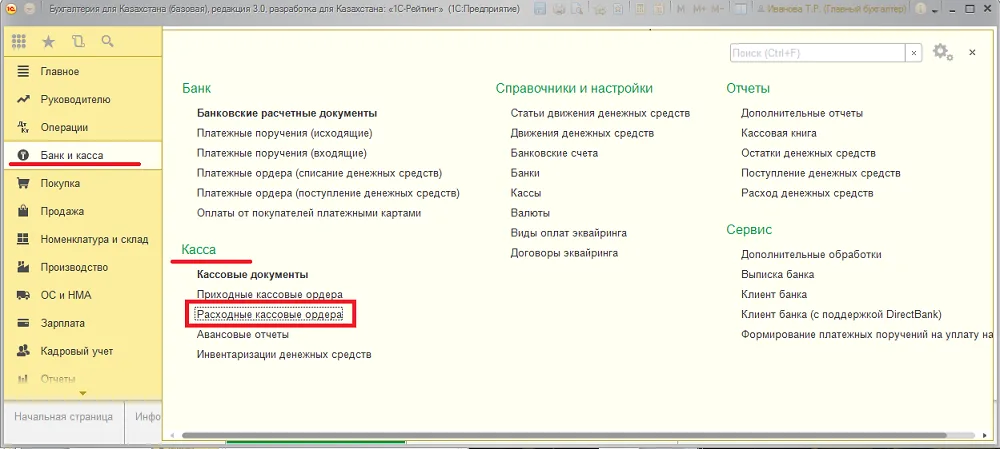Open Дополнительные обработки
The height and width of the screenshot is (449, 1000).
811,254
